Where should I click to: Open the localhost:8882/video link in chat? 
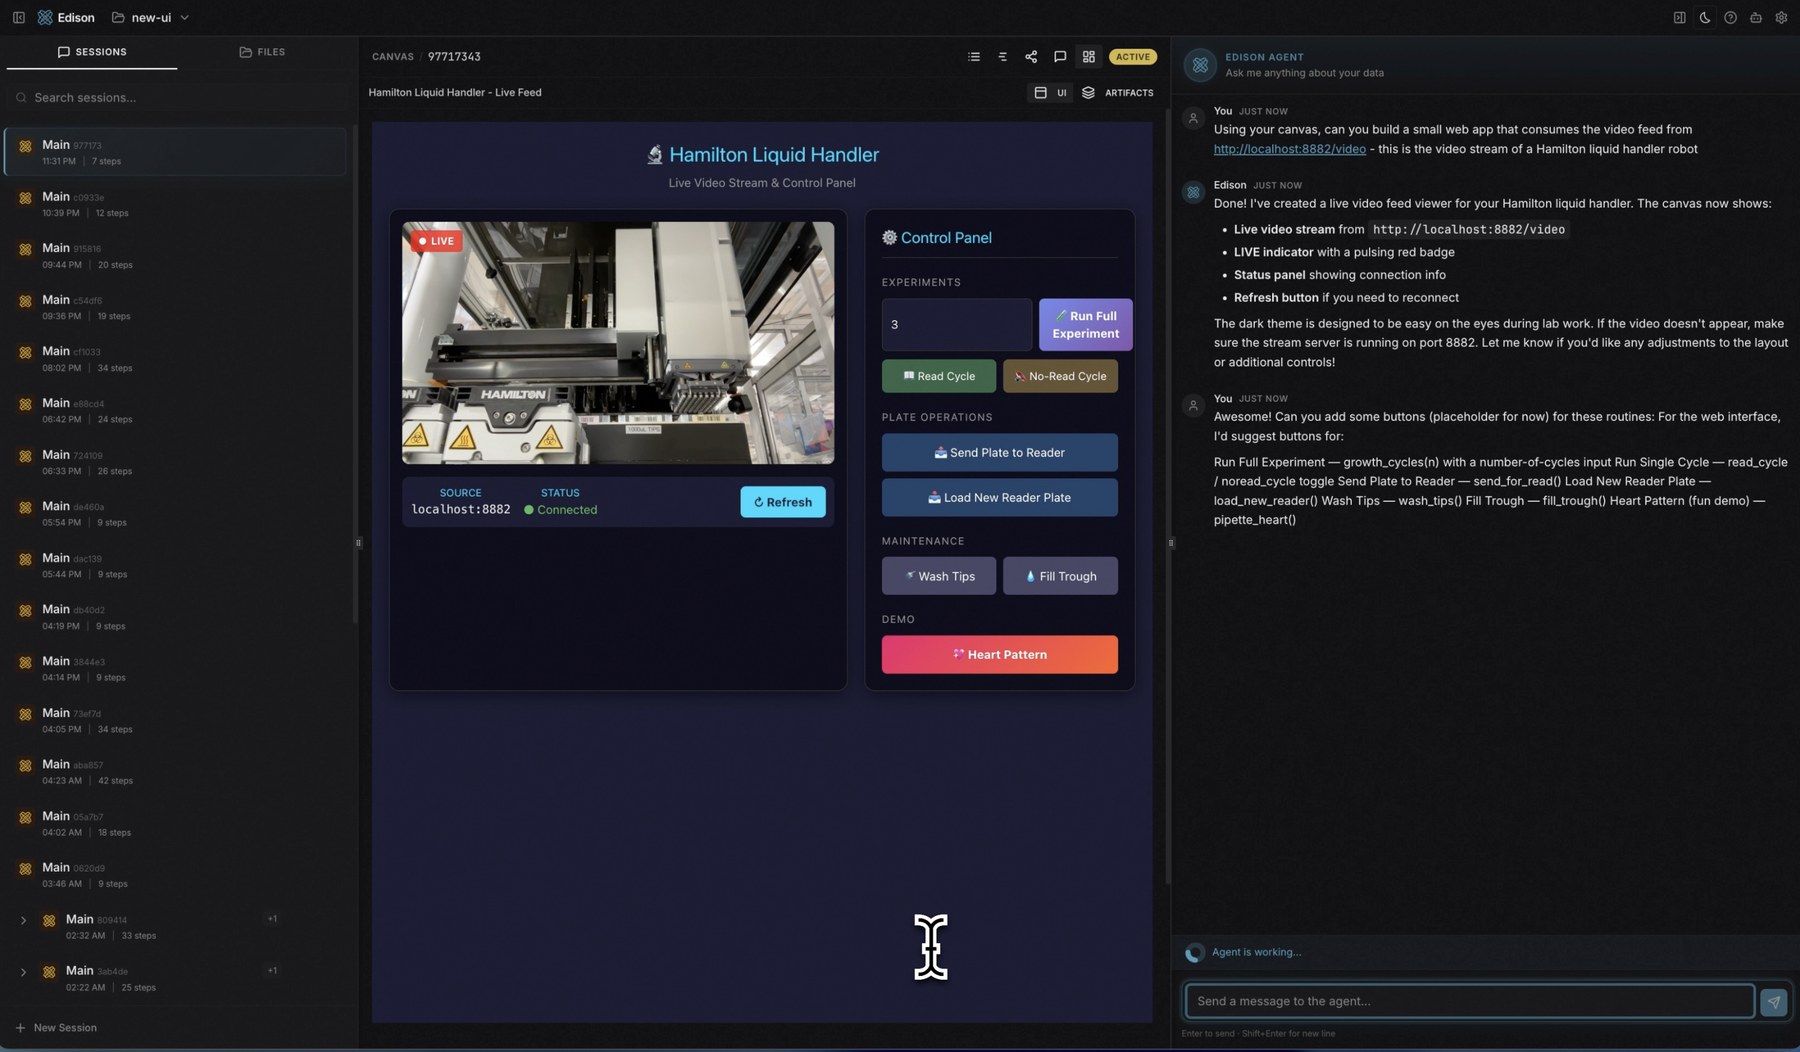(1288, 148)
